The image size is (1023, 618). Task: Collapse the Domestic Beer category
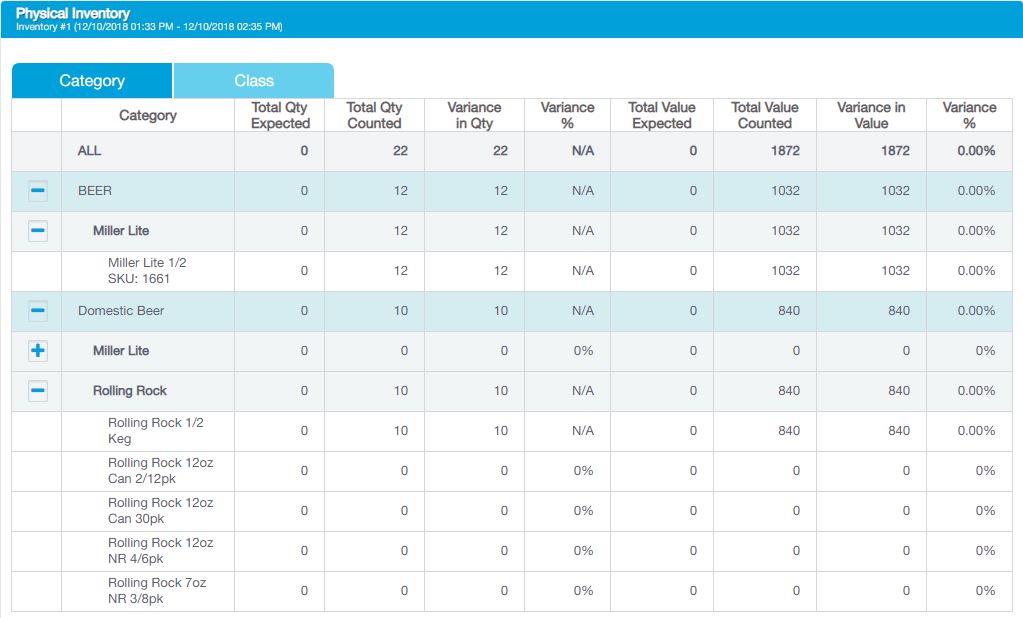38,311
